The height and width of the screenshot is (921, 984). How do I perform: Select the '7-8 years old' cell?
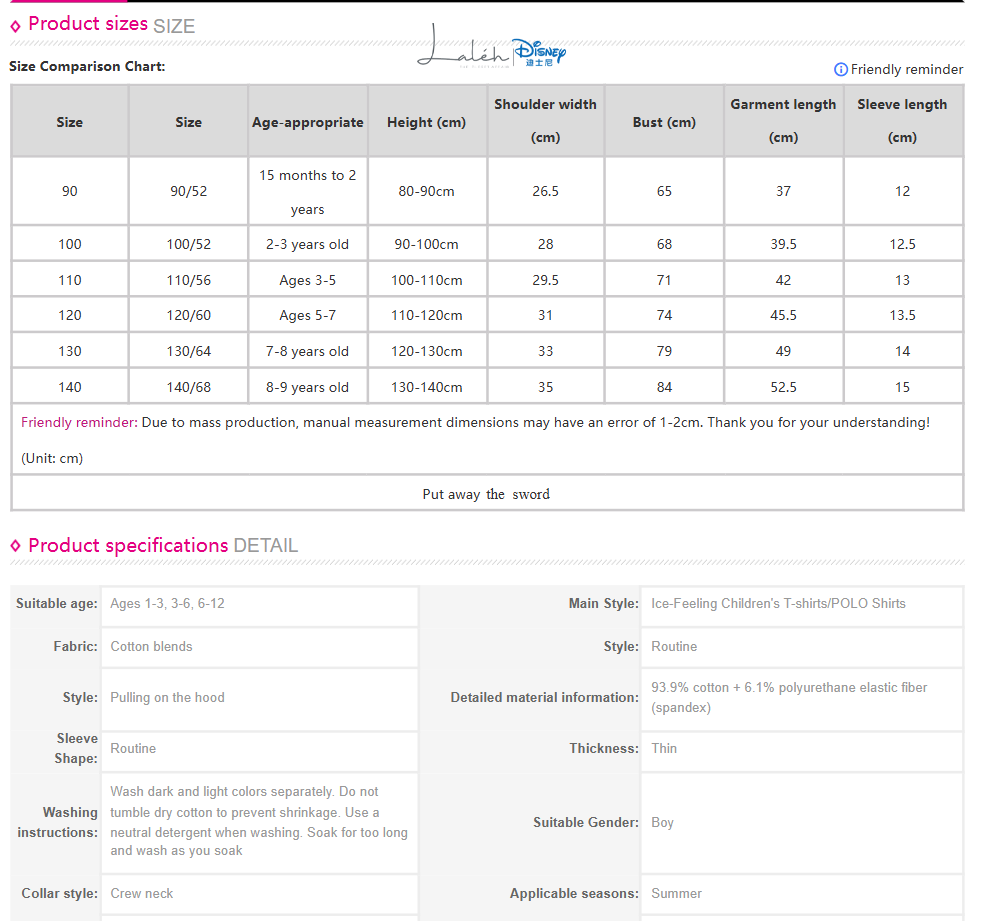pos(308,351)
